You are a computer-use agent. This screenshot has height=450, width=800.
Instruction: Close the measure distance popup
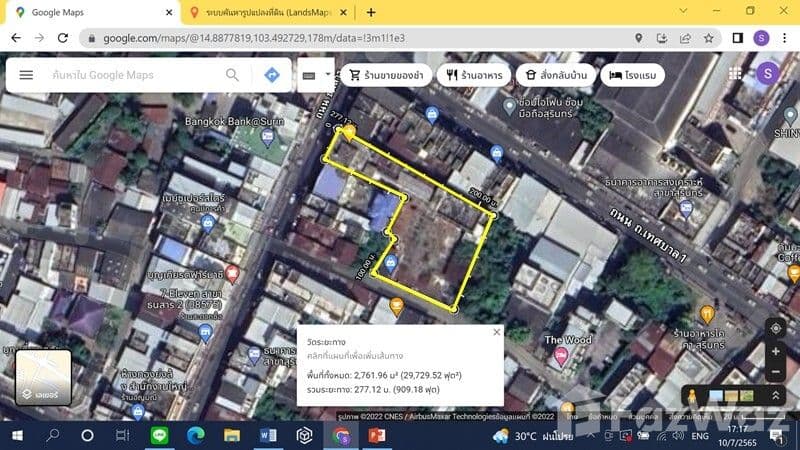pyautogui.click(x=496, y=332)
